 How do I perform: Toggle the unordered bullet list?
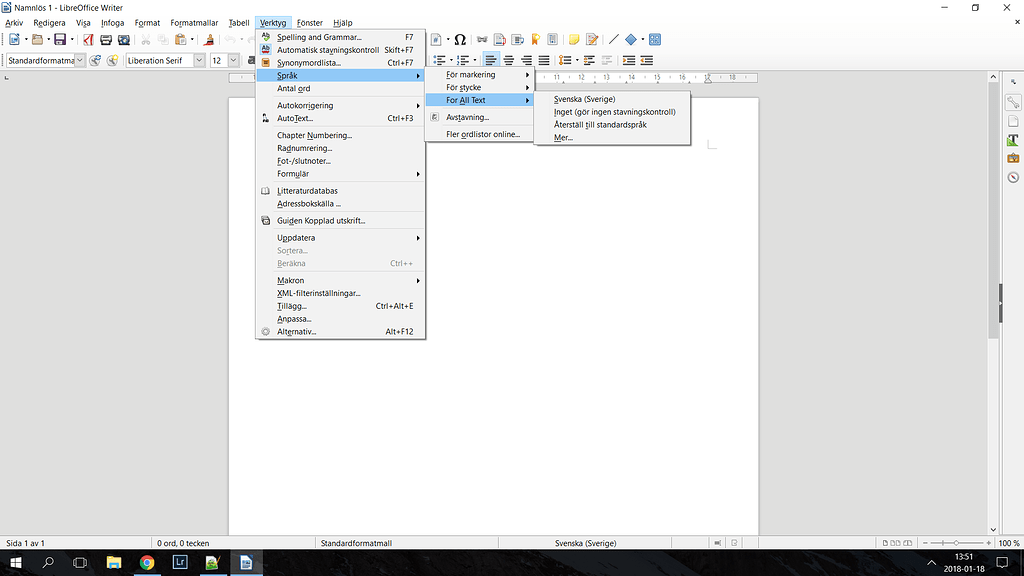pos(439,59)
